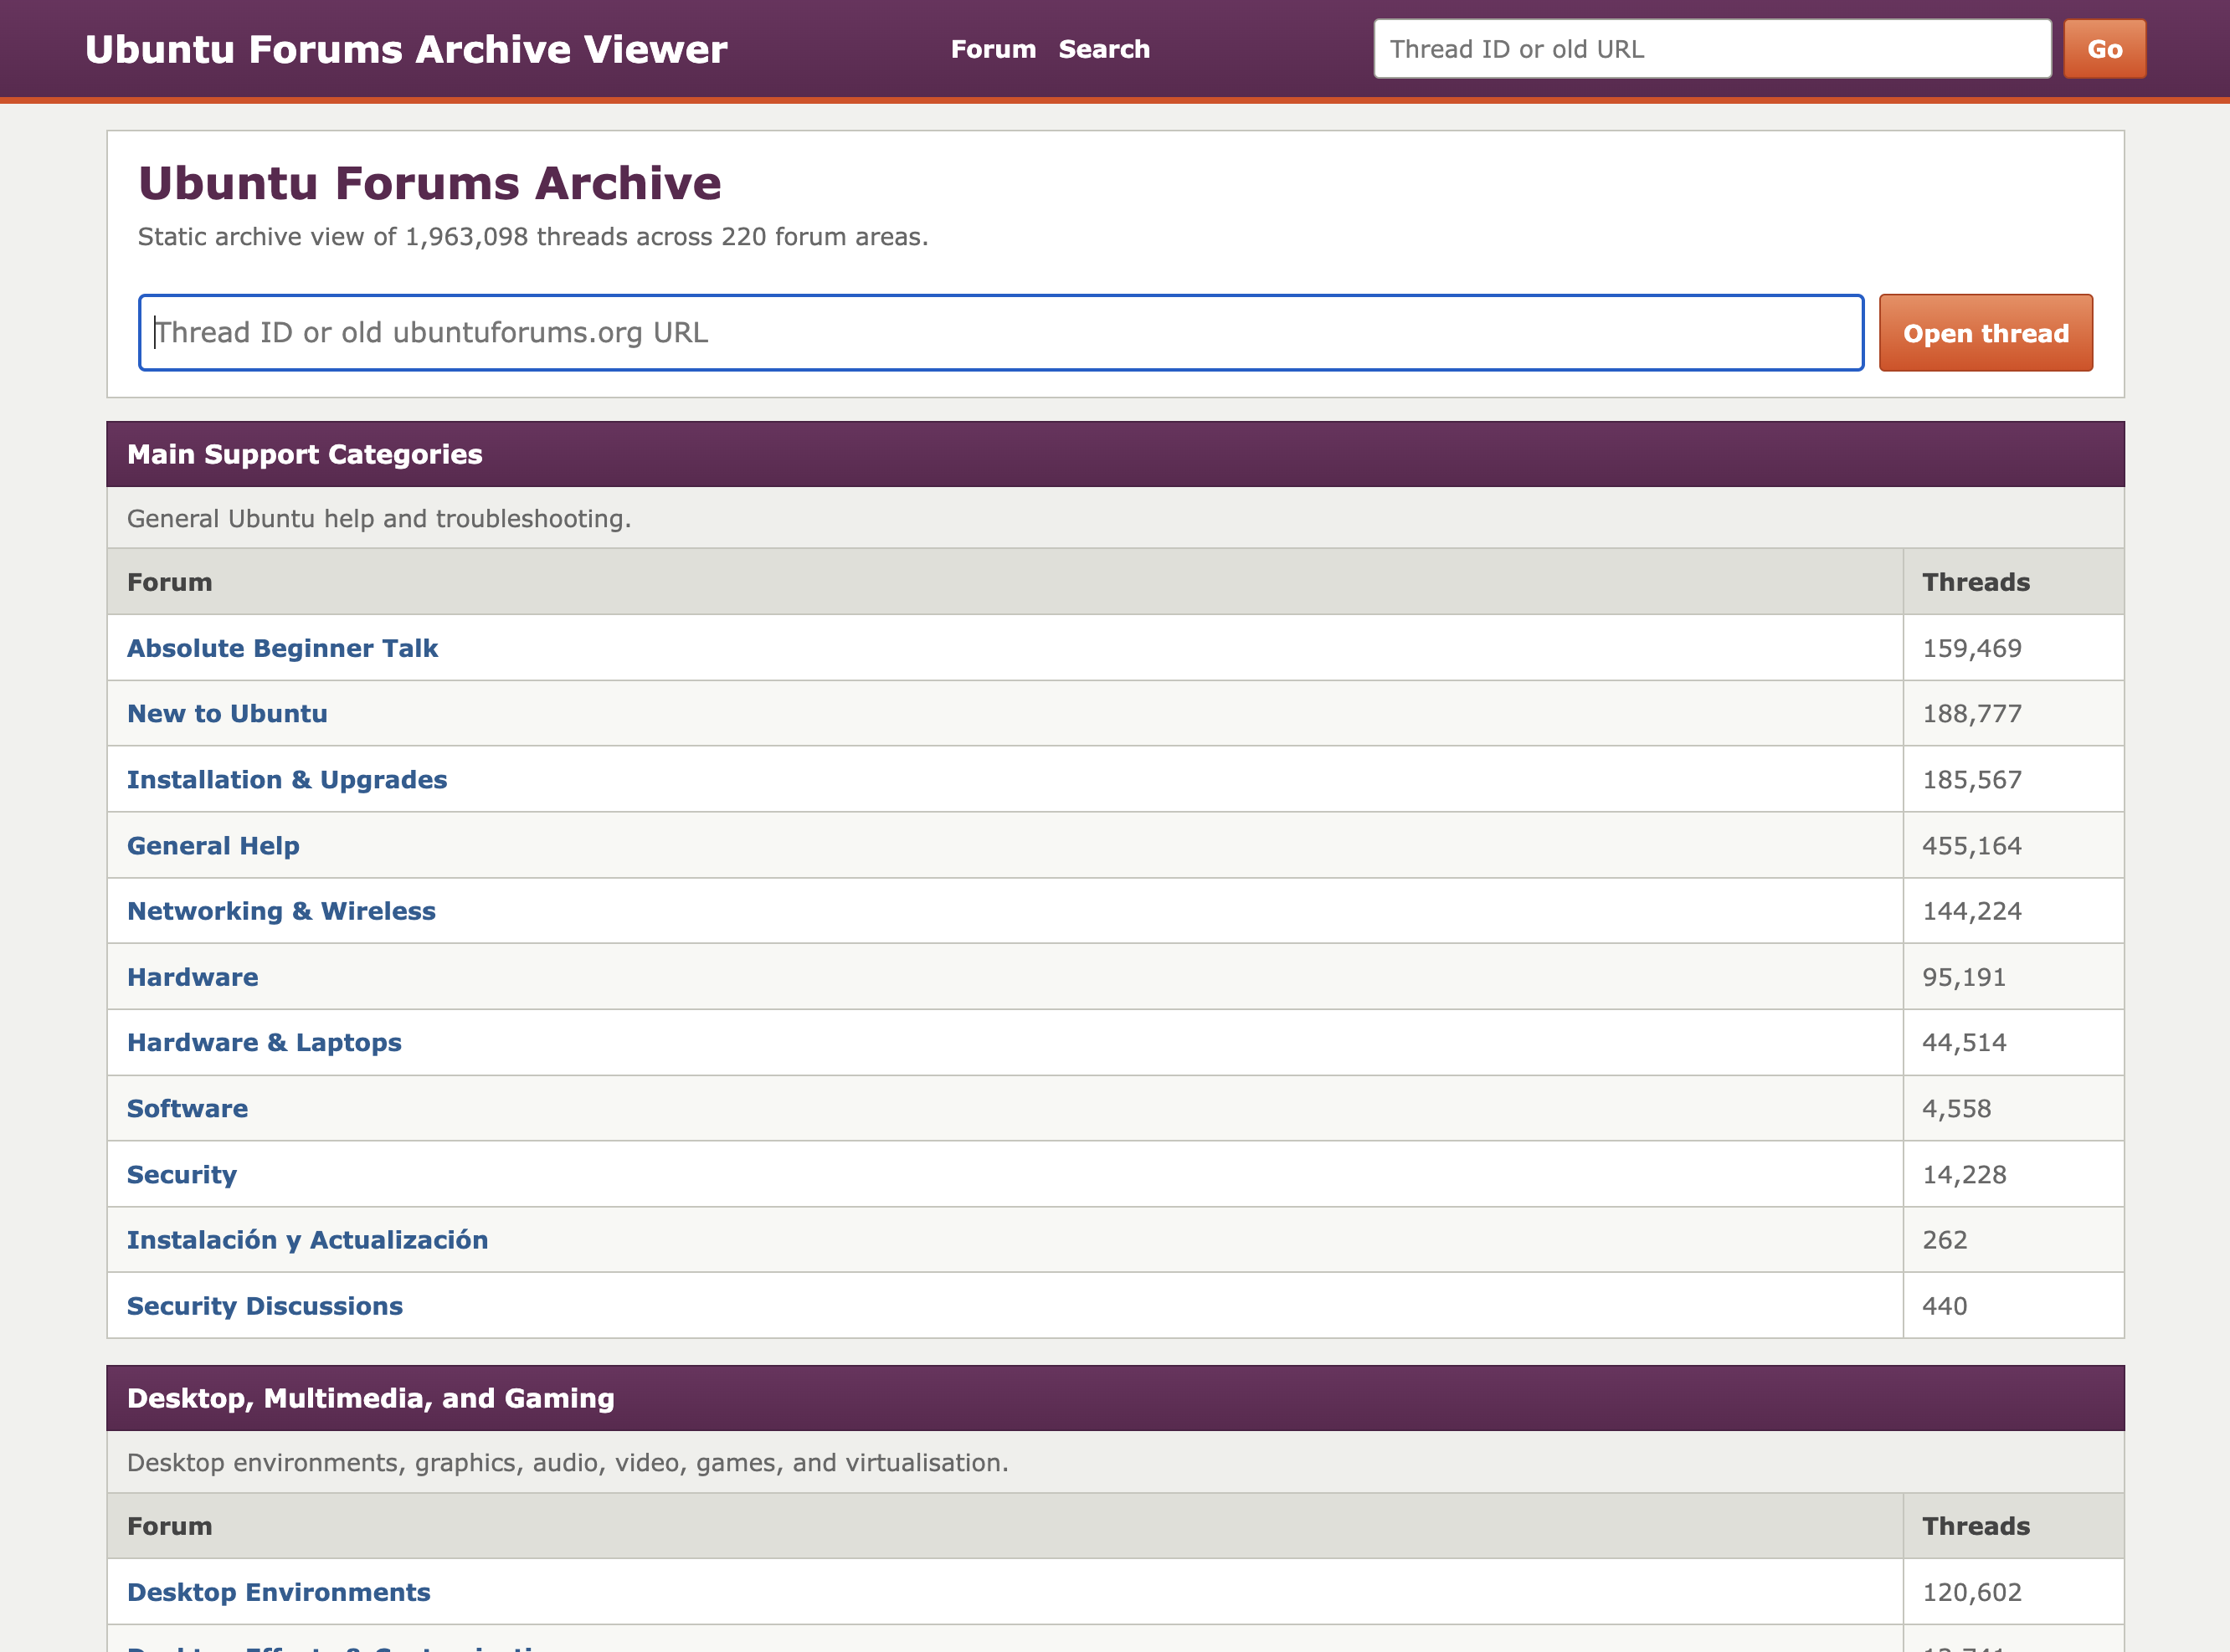Open the Security forum link
This screenshot has width=2230, height=1652.
click(182, 1175)
